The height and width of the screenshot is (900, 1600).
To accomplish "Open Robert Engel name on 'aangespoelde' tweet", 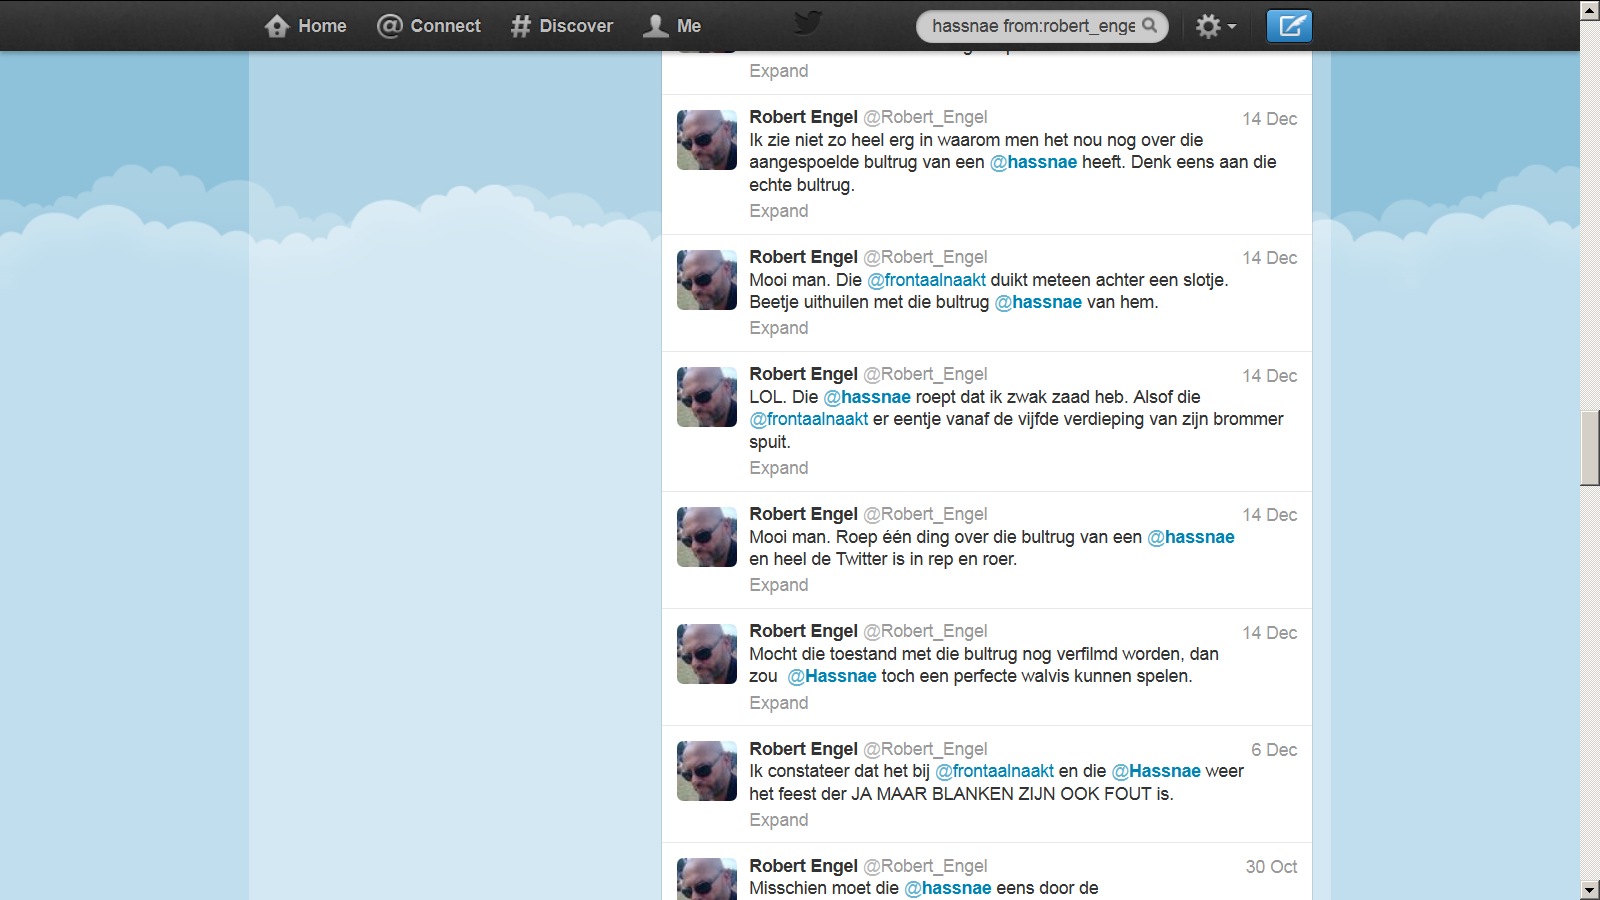I will click(x=804, y=117).
